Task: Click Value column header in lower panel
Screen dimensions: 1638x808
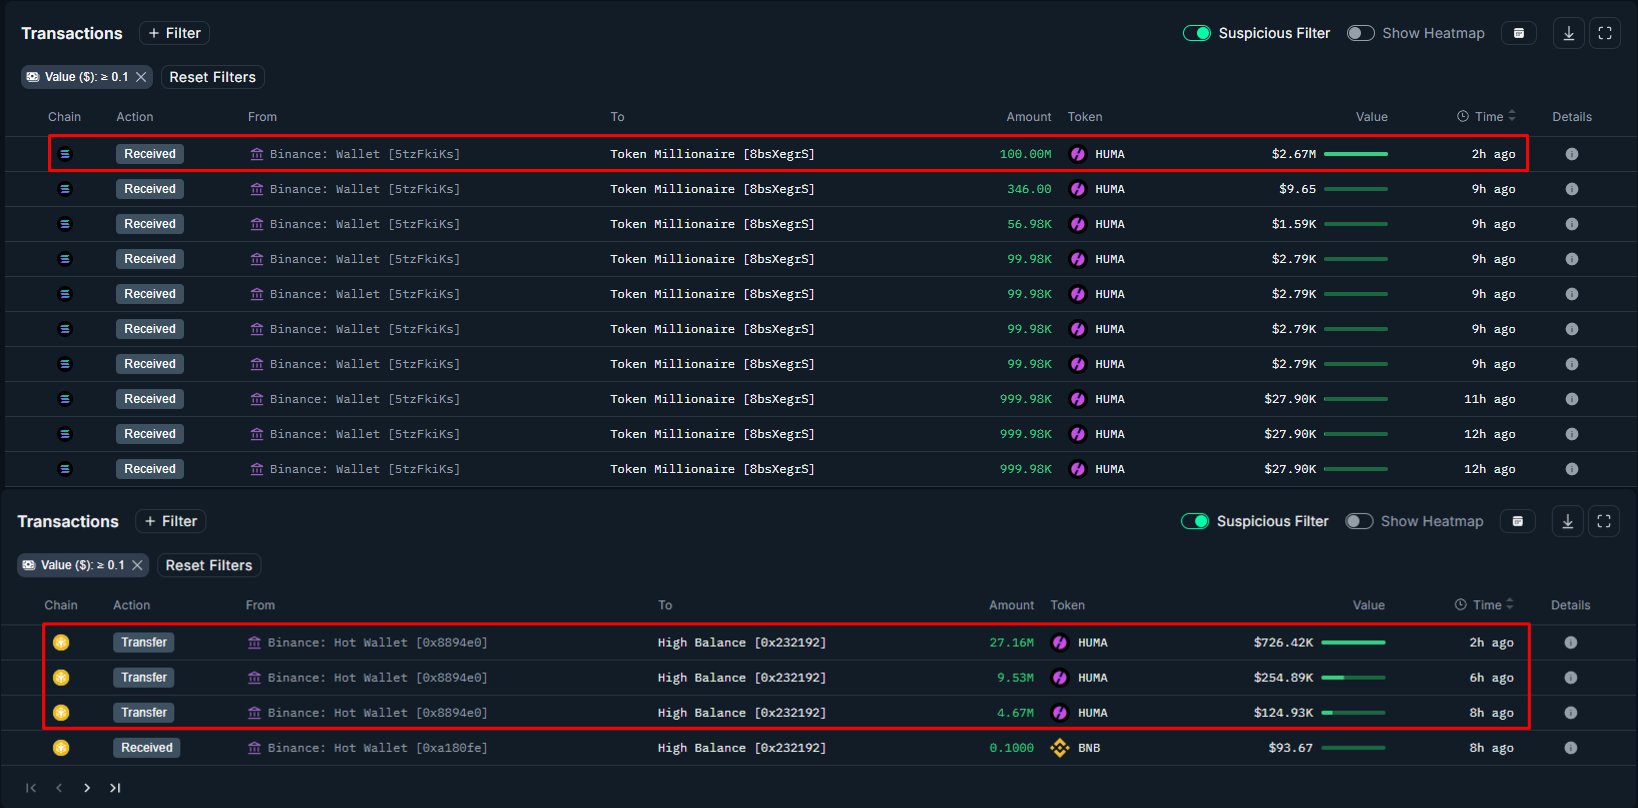Action: tap(1369, 605)
